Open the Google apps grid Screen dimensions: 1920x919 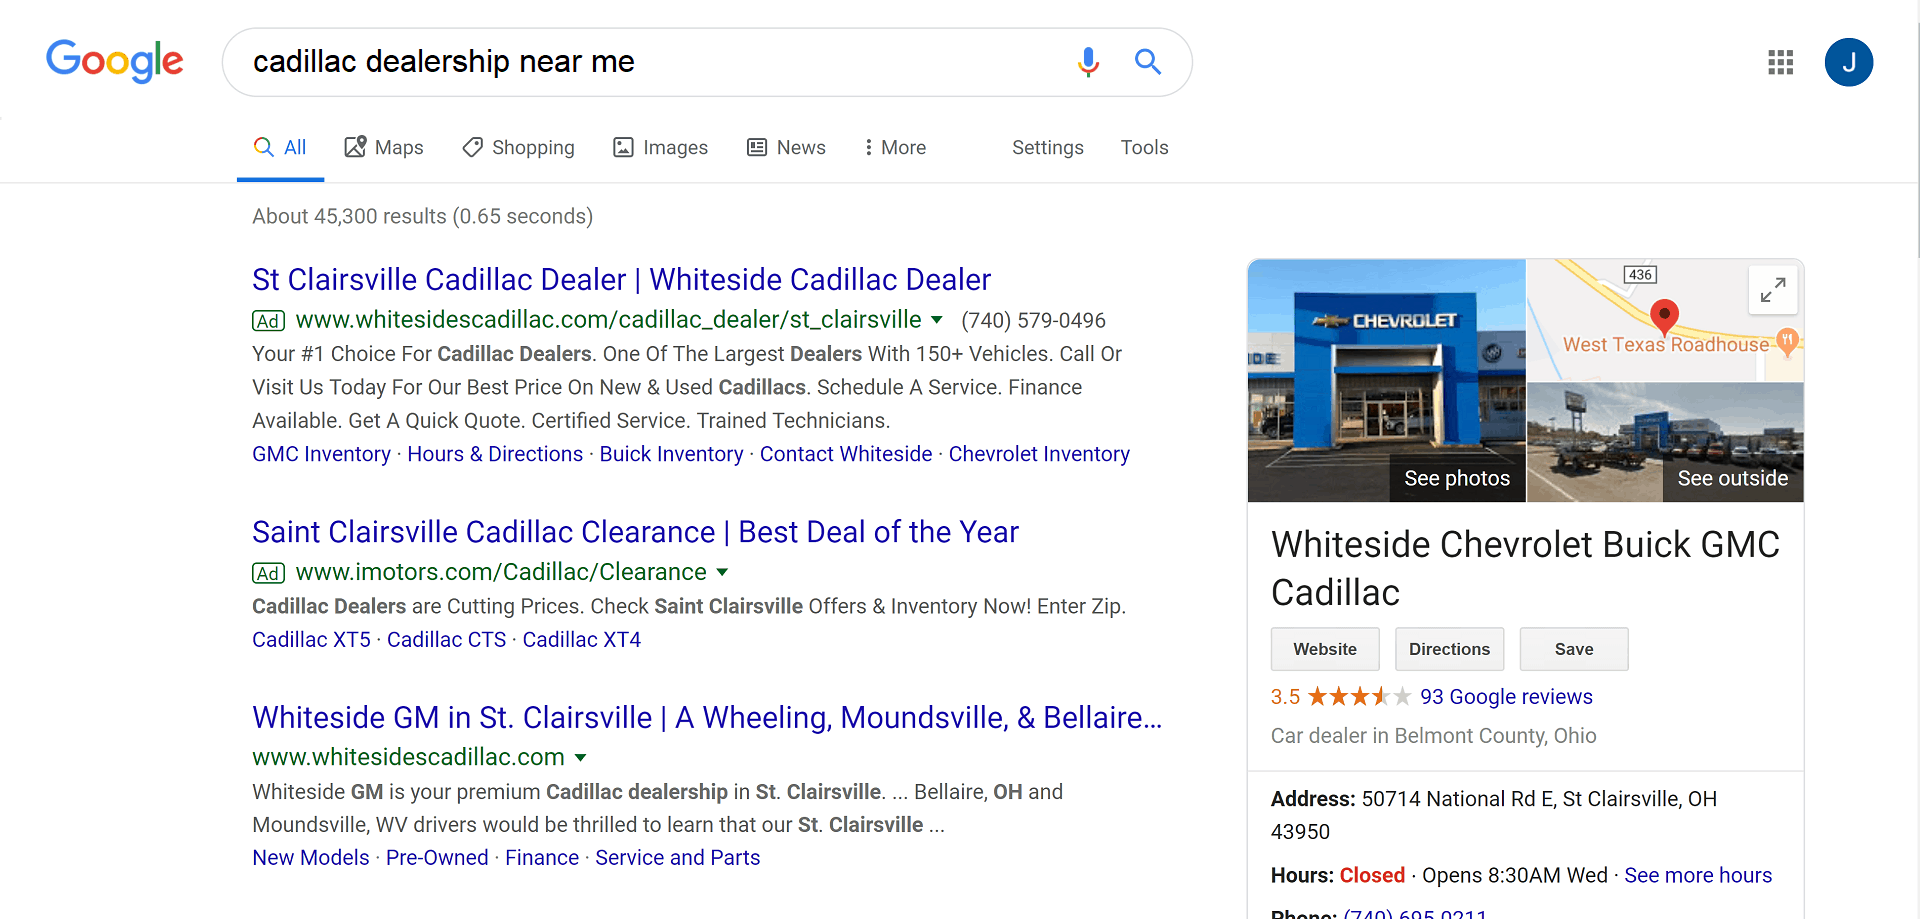(x=1780, y=62)
